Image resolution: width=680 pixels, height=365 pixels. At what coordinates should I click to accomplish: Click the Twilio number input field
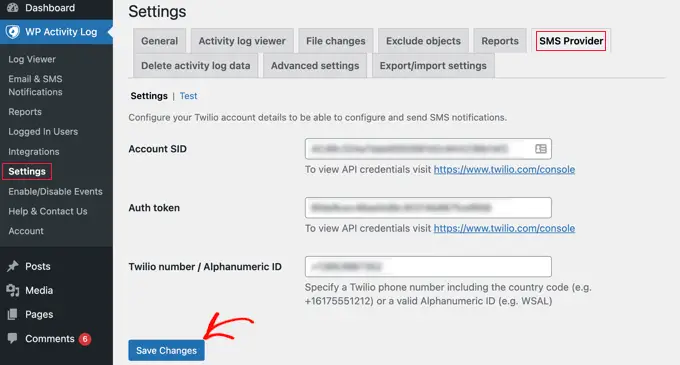(x=428, y=267)
